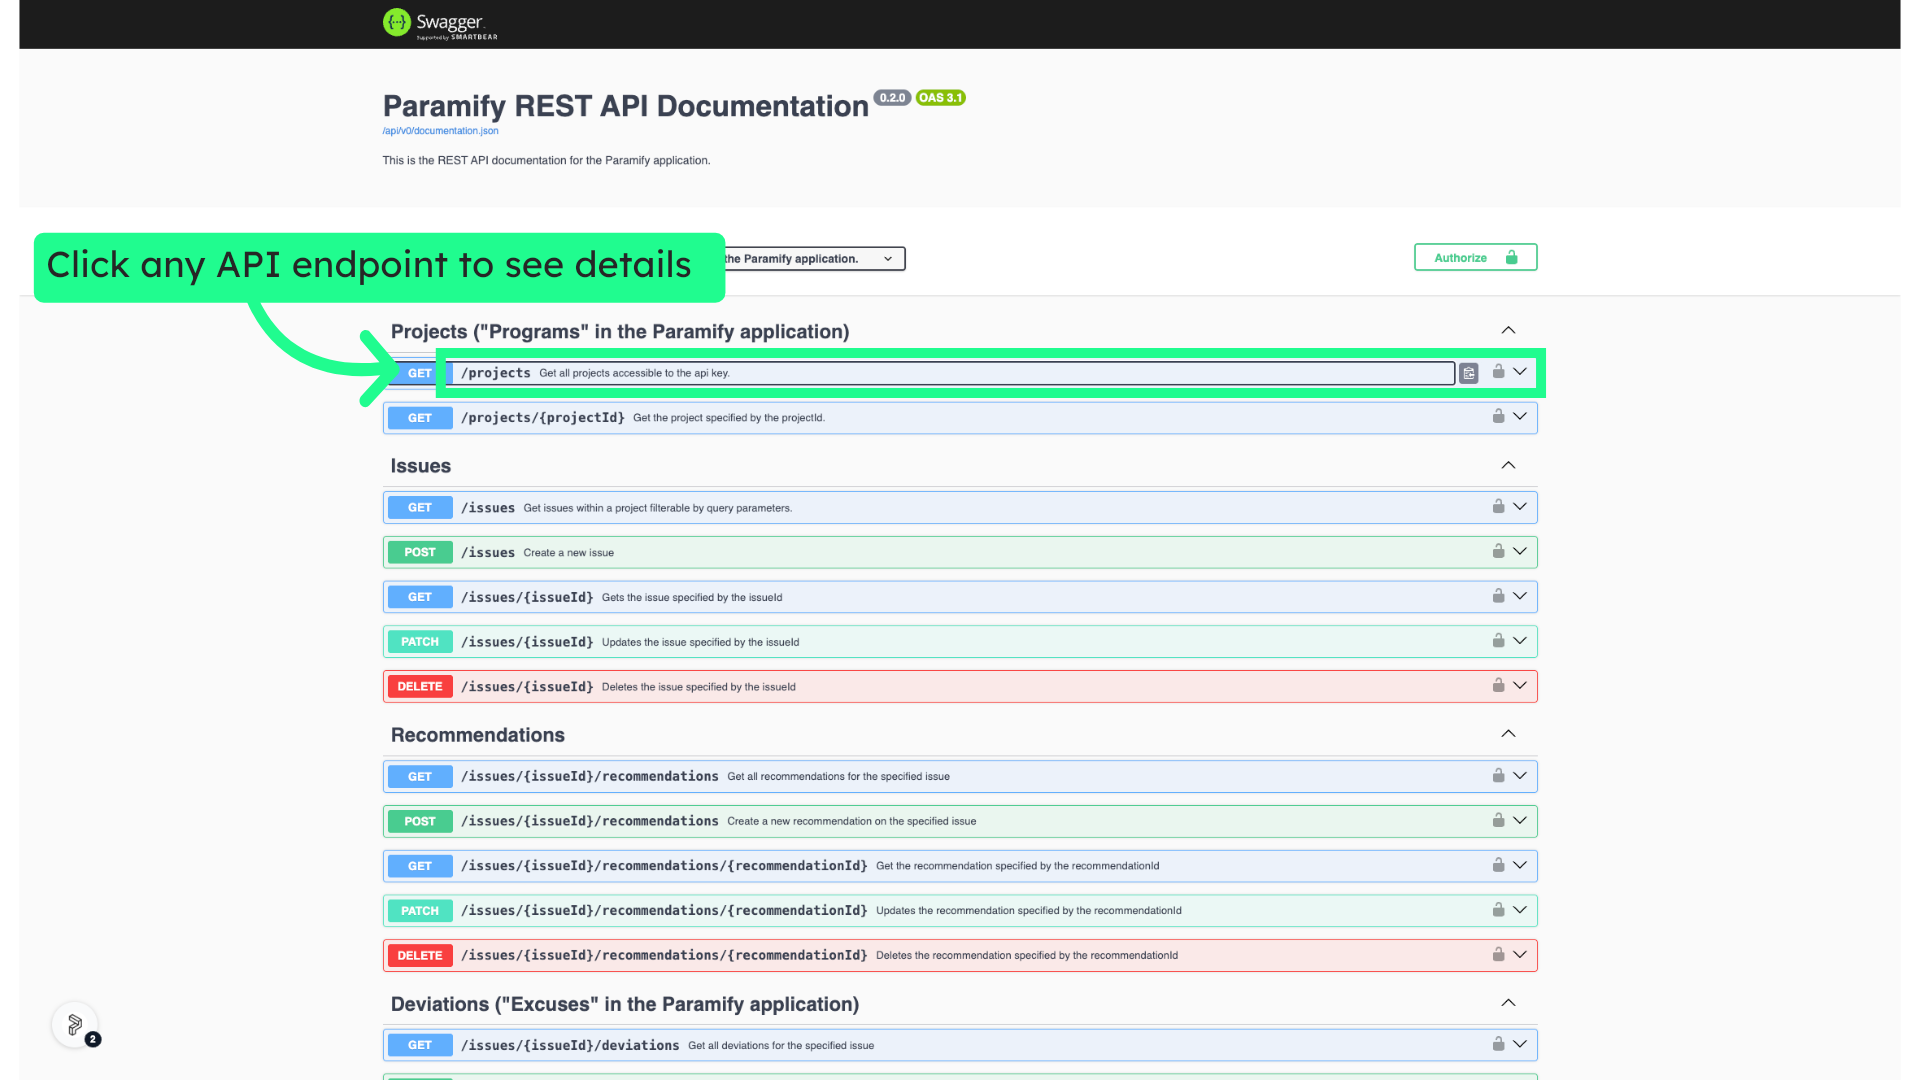Click 'Create a new recommendation on the specified issue'

pos(852,822)
